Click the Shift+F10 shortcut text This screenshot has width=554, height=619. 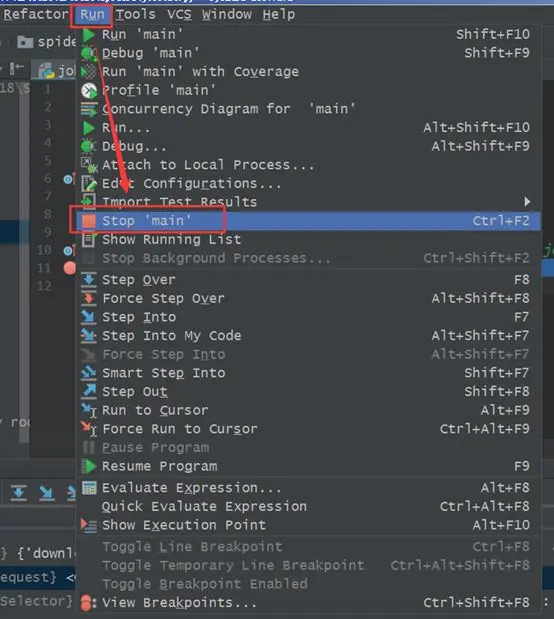[493, 34]
